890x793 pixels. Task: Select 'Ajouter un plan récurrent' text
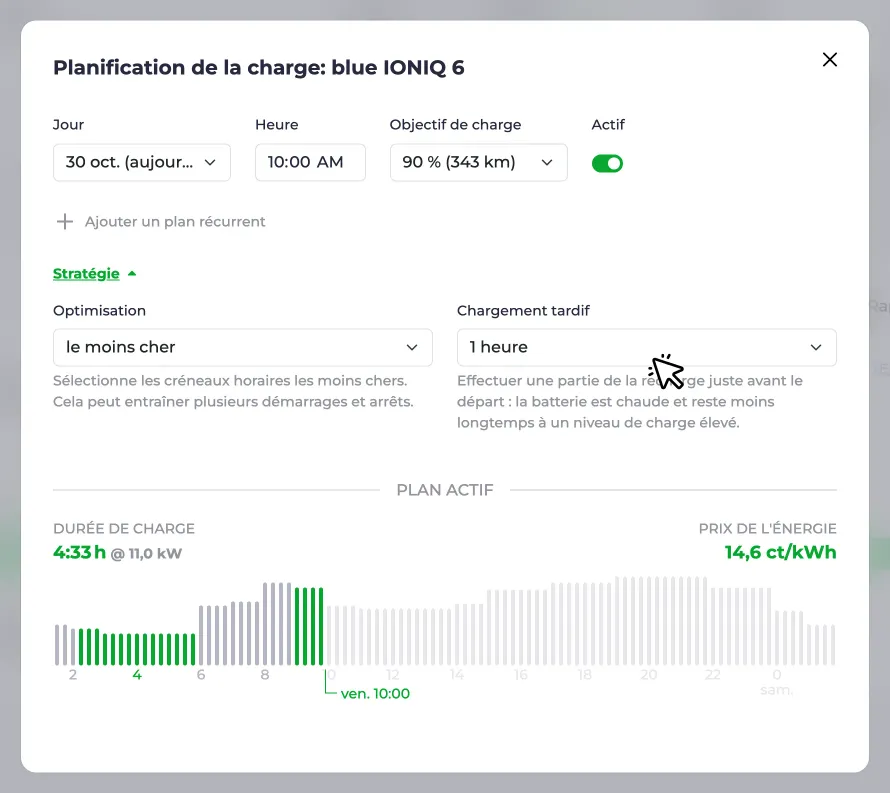click(175, 221)
